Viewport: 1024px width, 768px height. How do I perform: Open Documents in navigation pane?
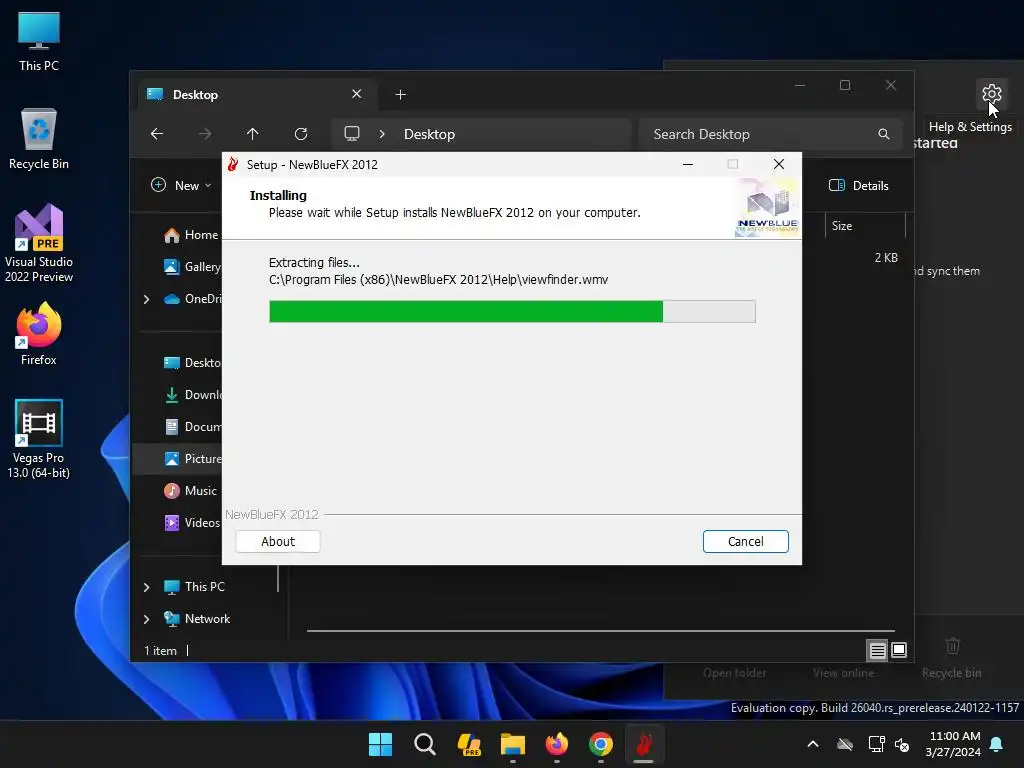click(193, 427)
